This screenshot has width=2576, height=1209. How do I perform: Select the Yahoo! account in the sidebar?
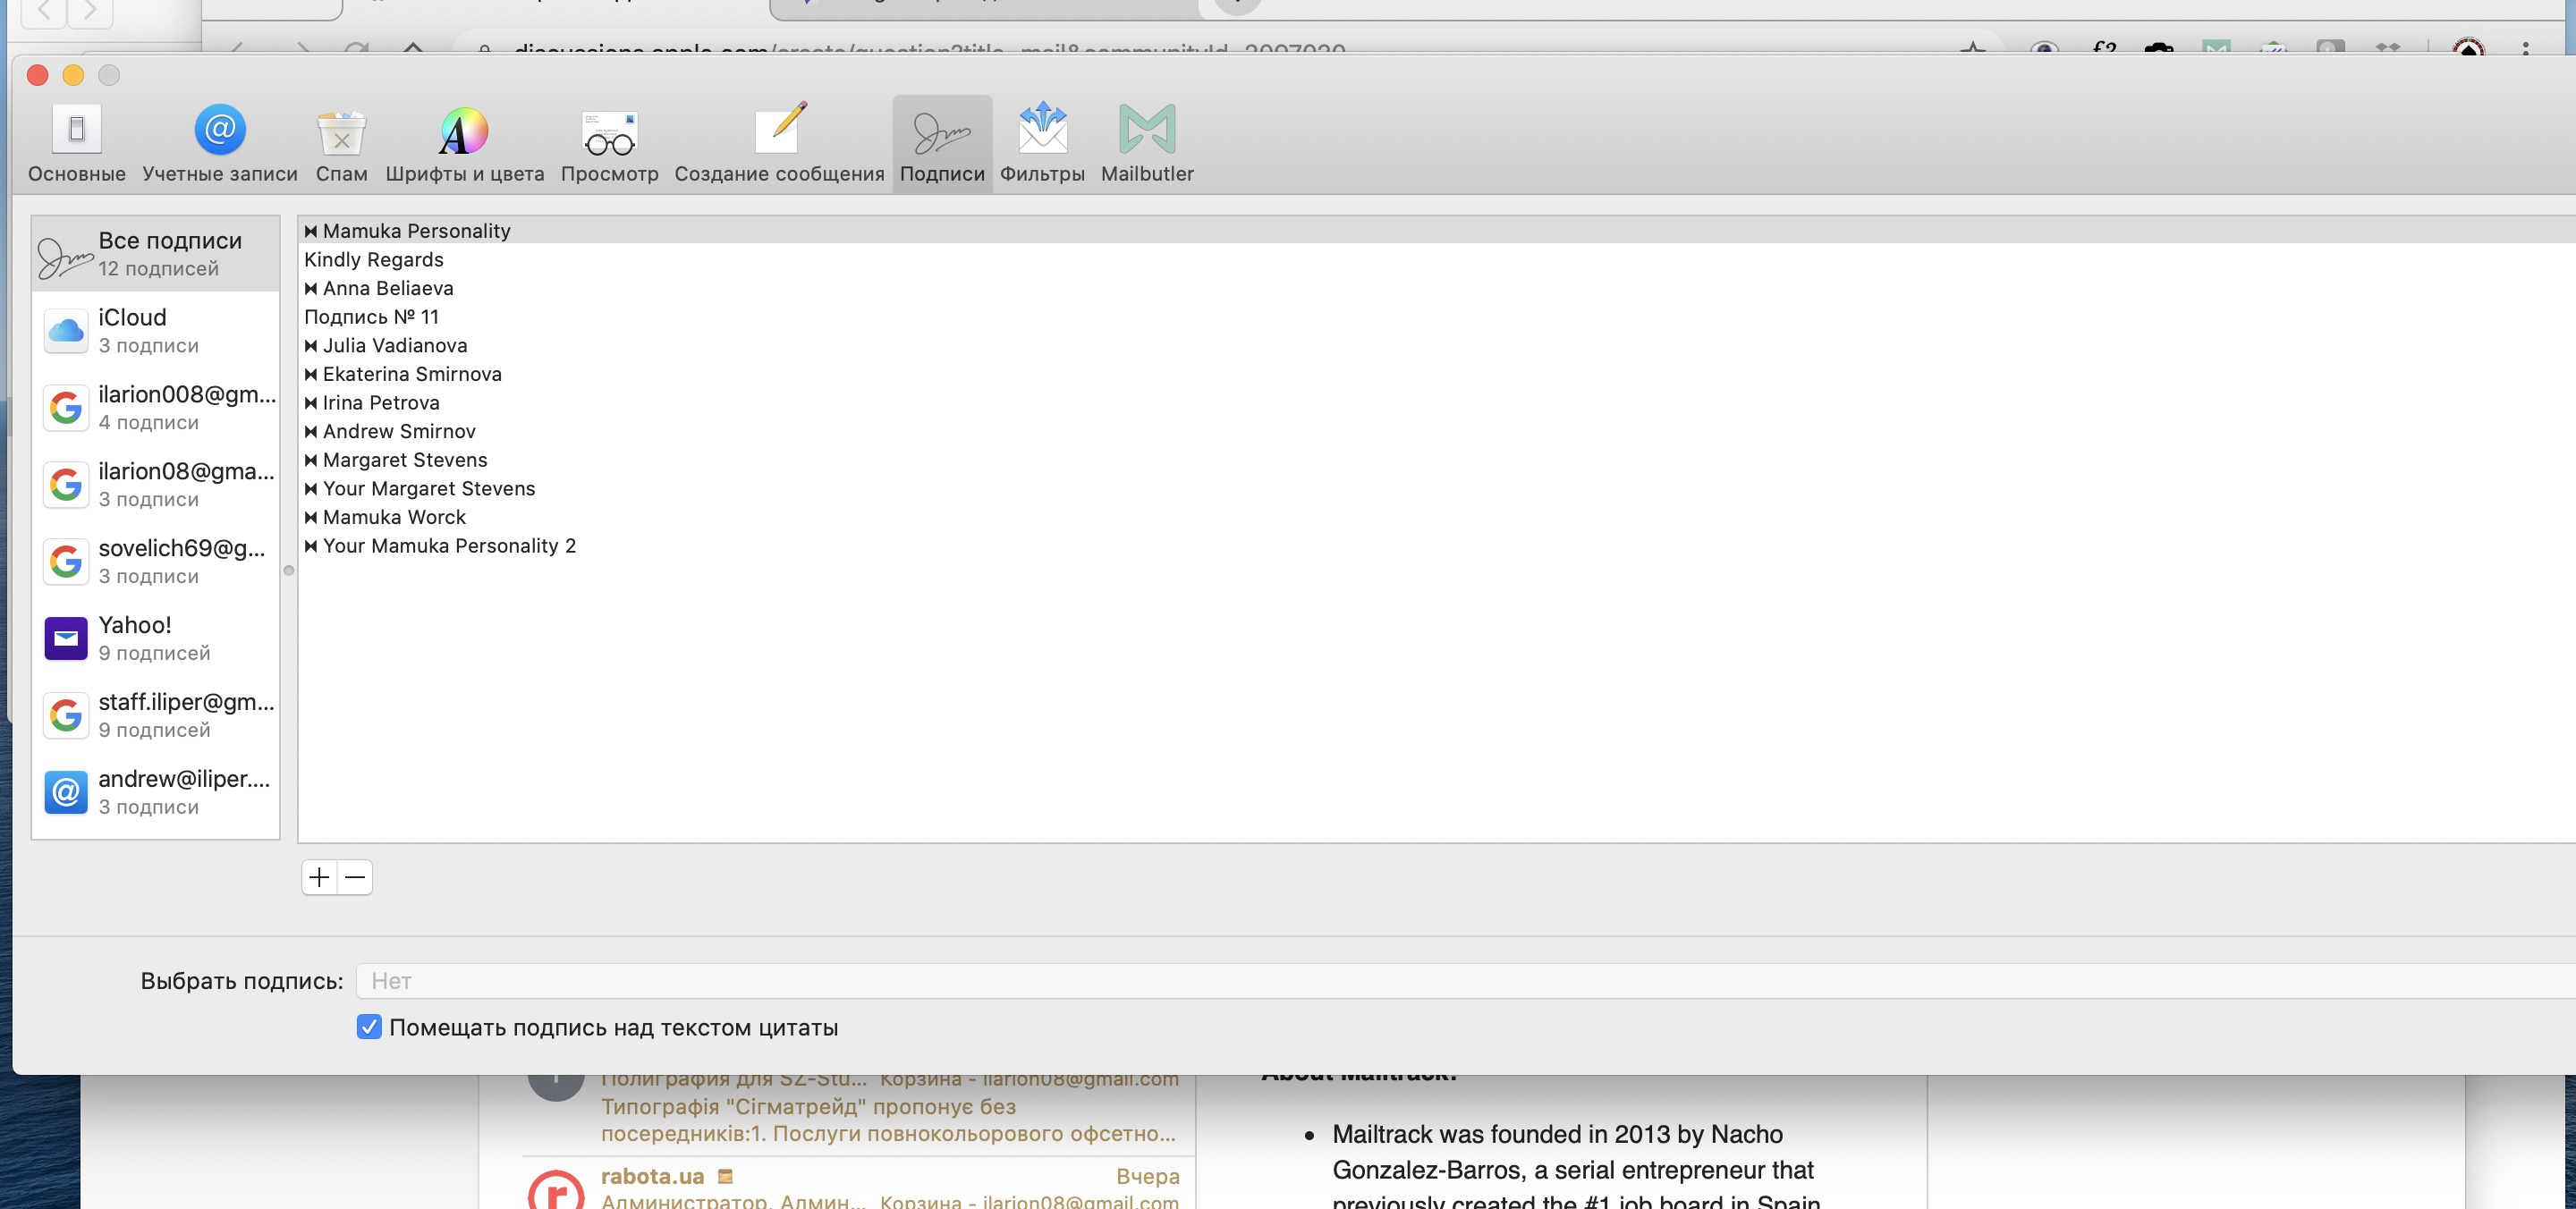[x=156, y=638]
